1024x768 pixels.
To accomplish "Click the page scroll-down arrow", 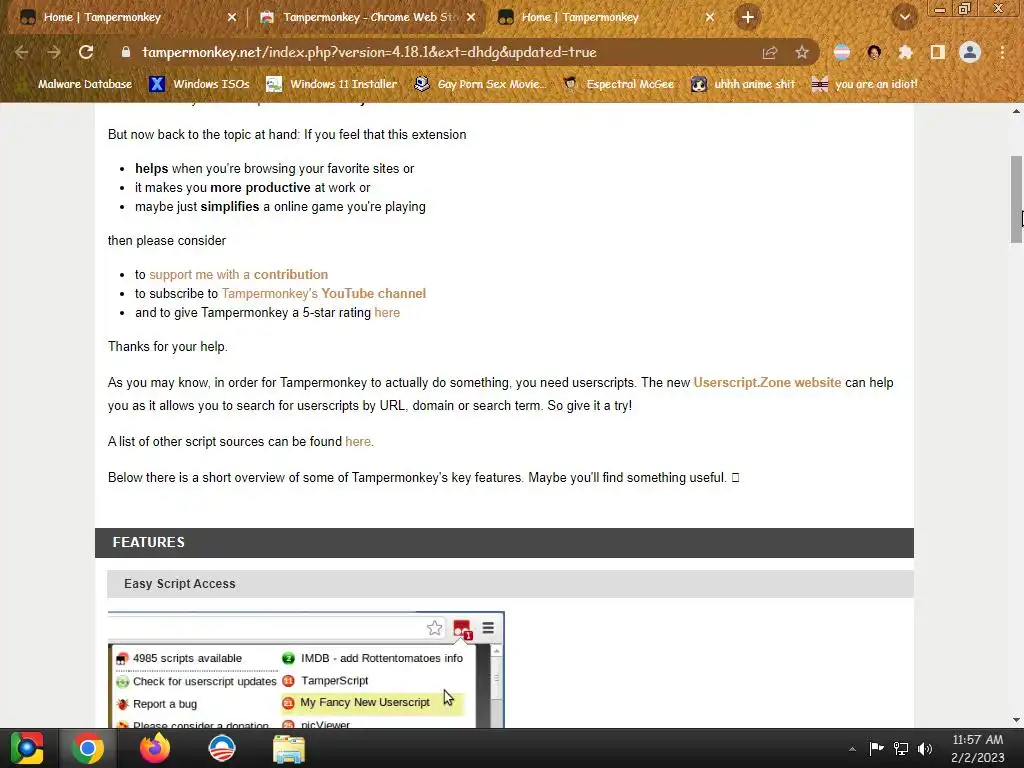I will point(1016,720).
